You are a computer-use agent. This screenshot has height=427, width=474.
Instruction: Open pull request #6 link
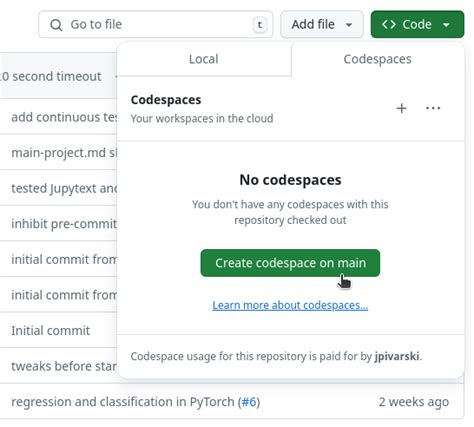249,402
